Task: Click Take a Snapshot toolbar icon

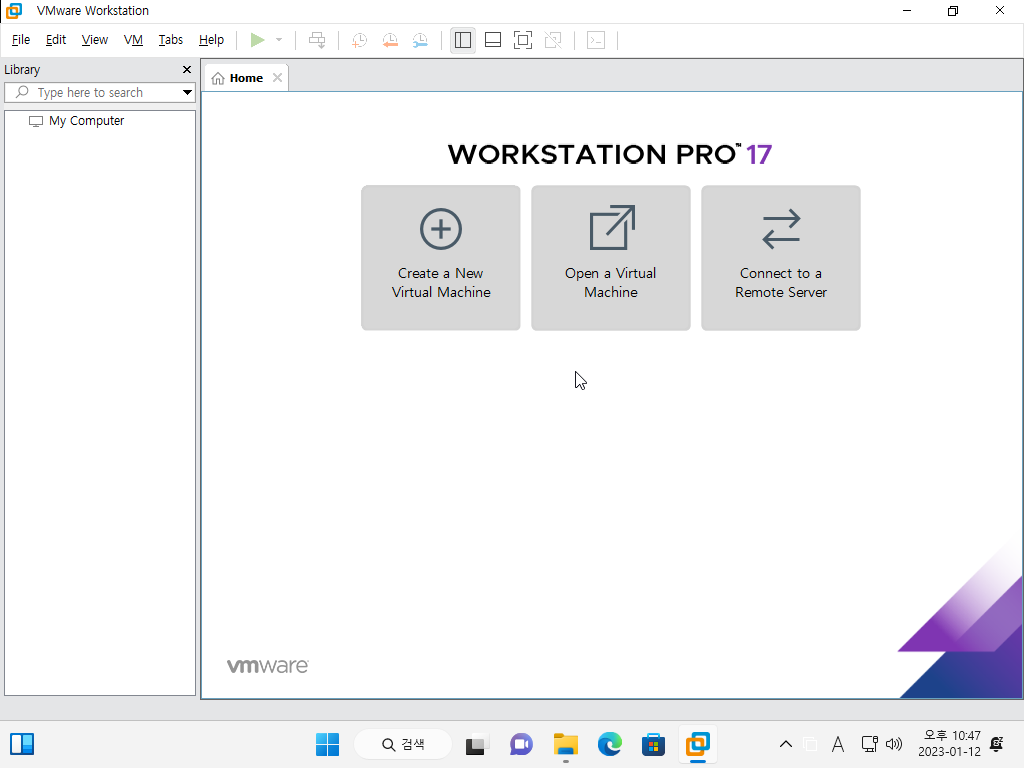Action: pos(359,40)
